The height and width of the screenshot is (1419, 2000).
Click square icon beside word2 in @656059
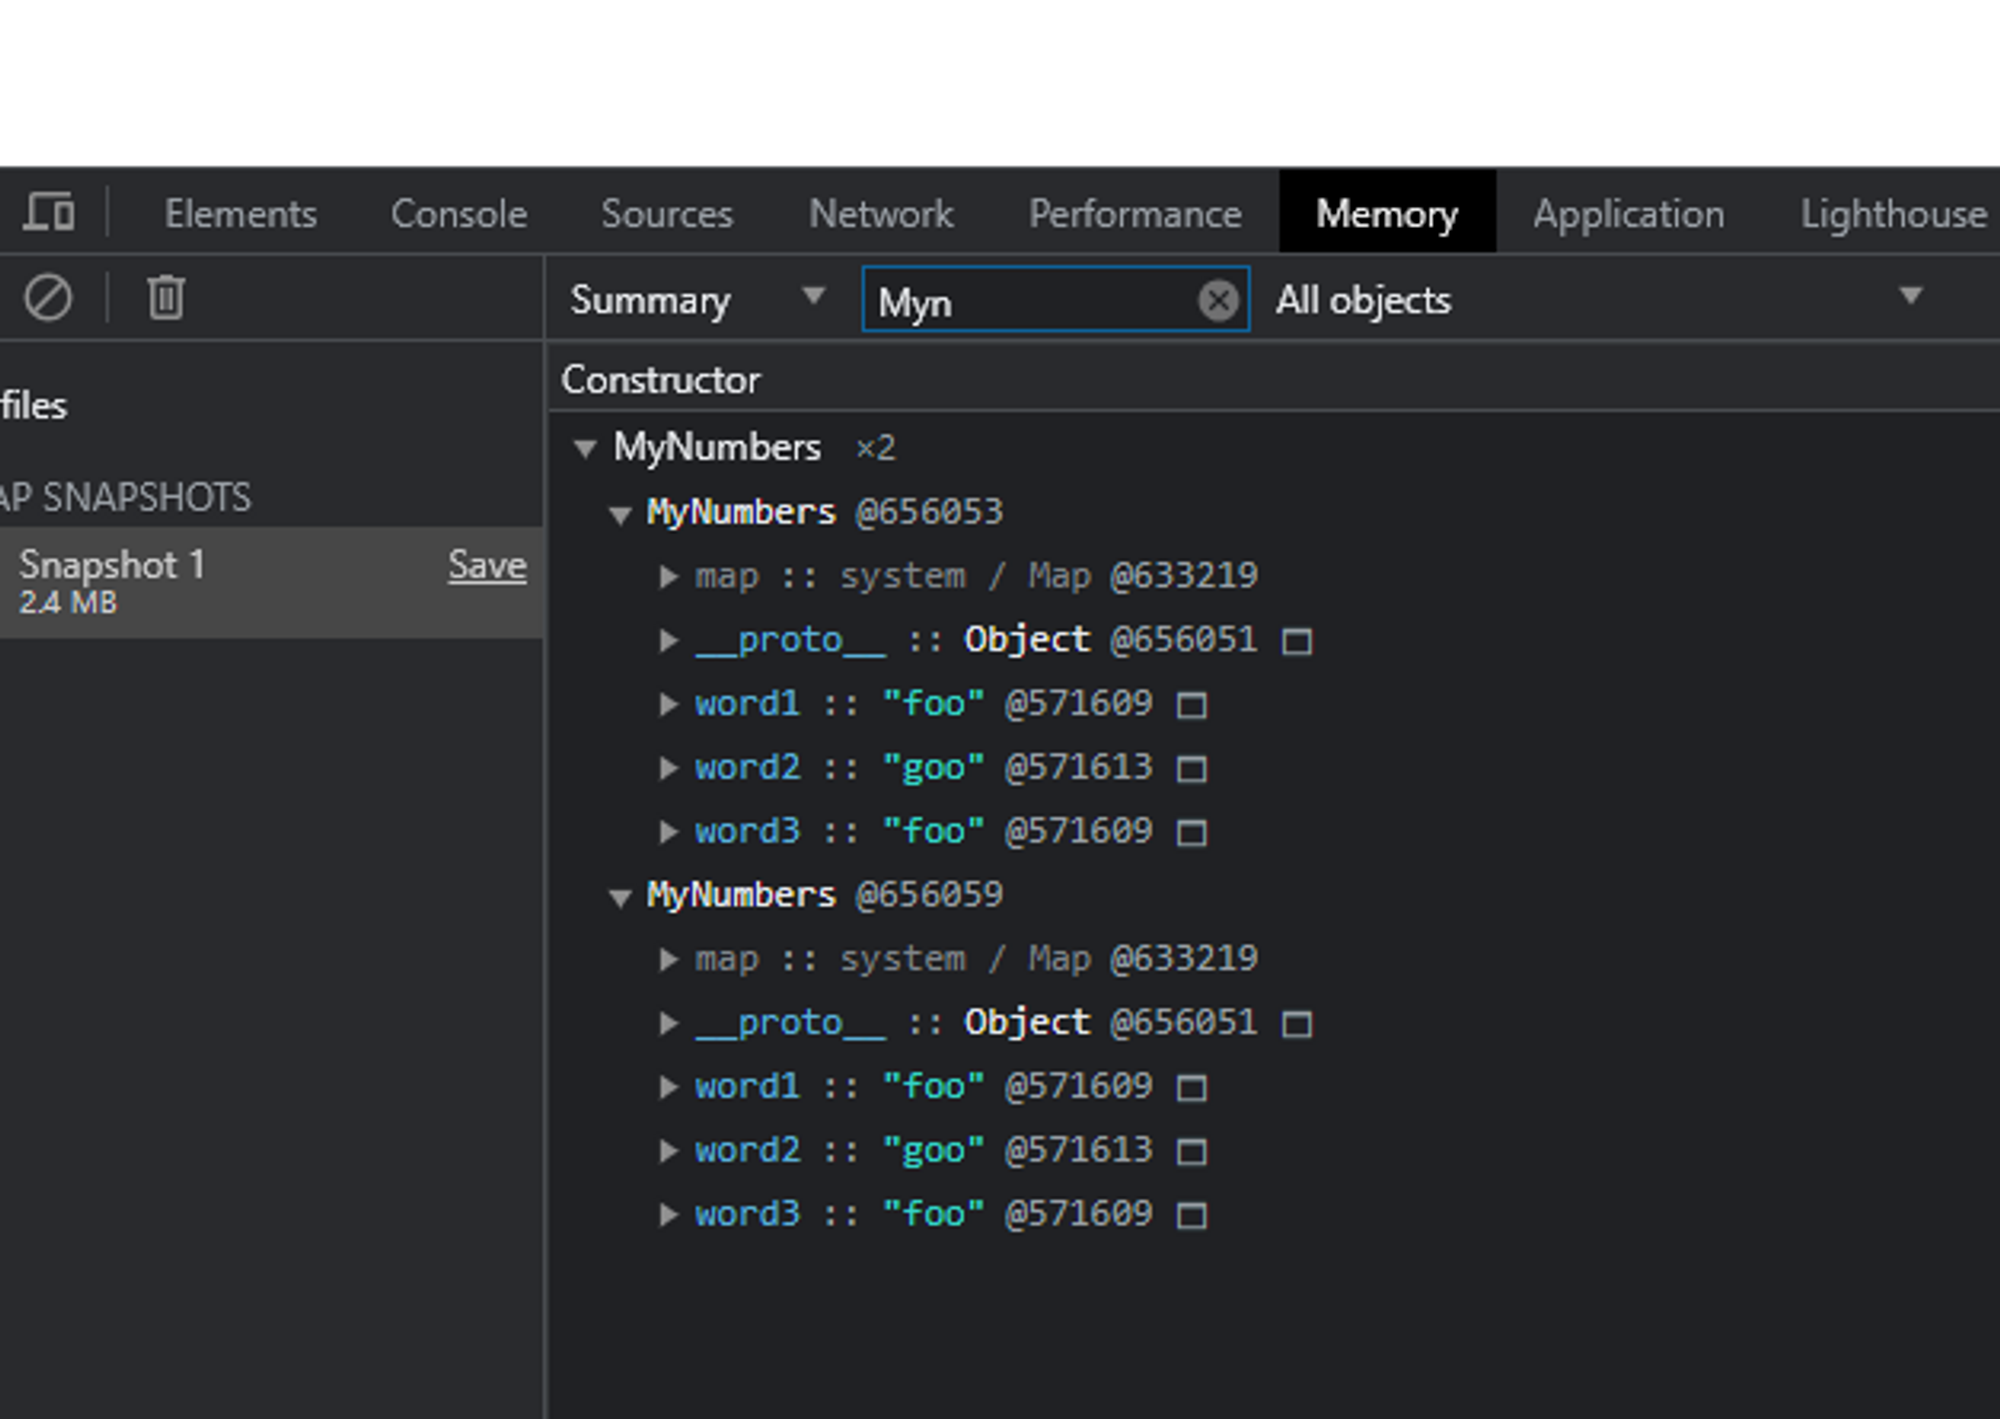1191,1152
